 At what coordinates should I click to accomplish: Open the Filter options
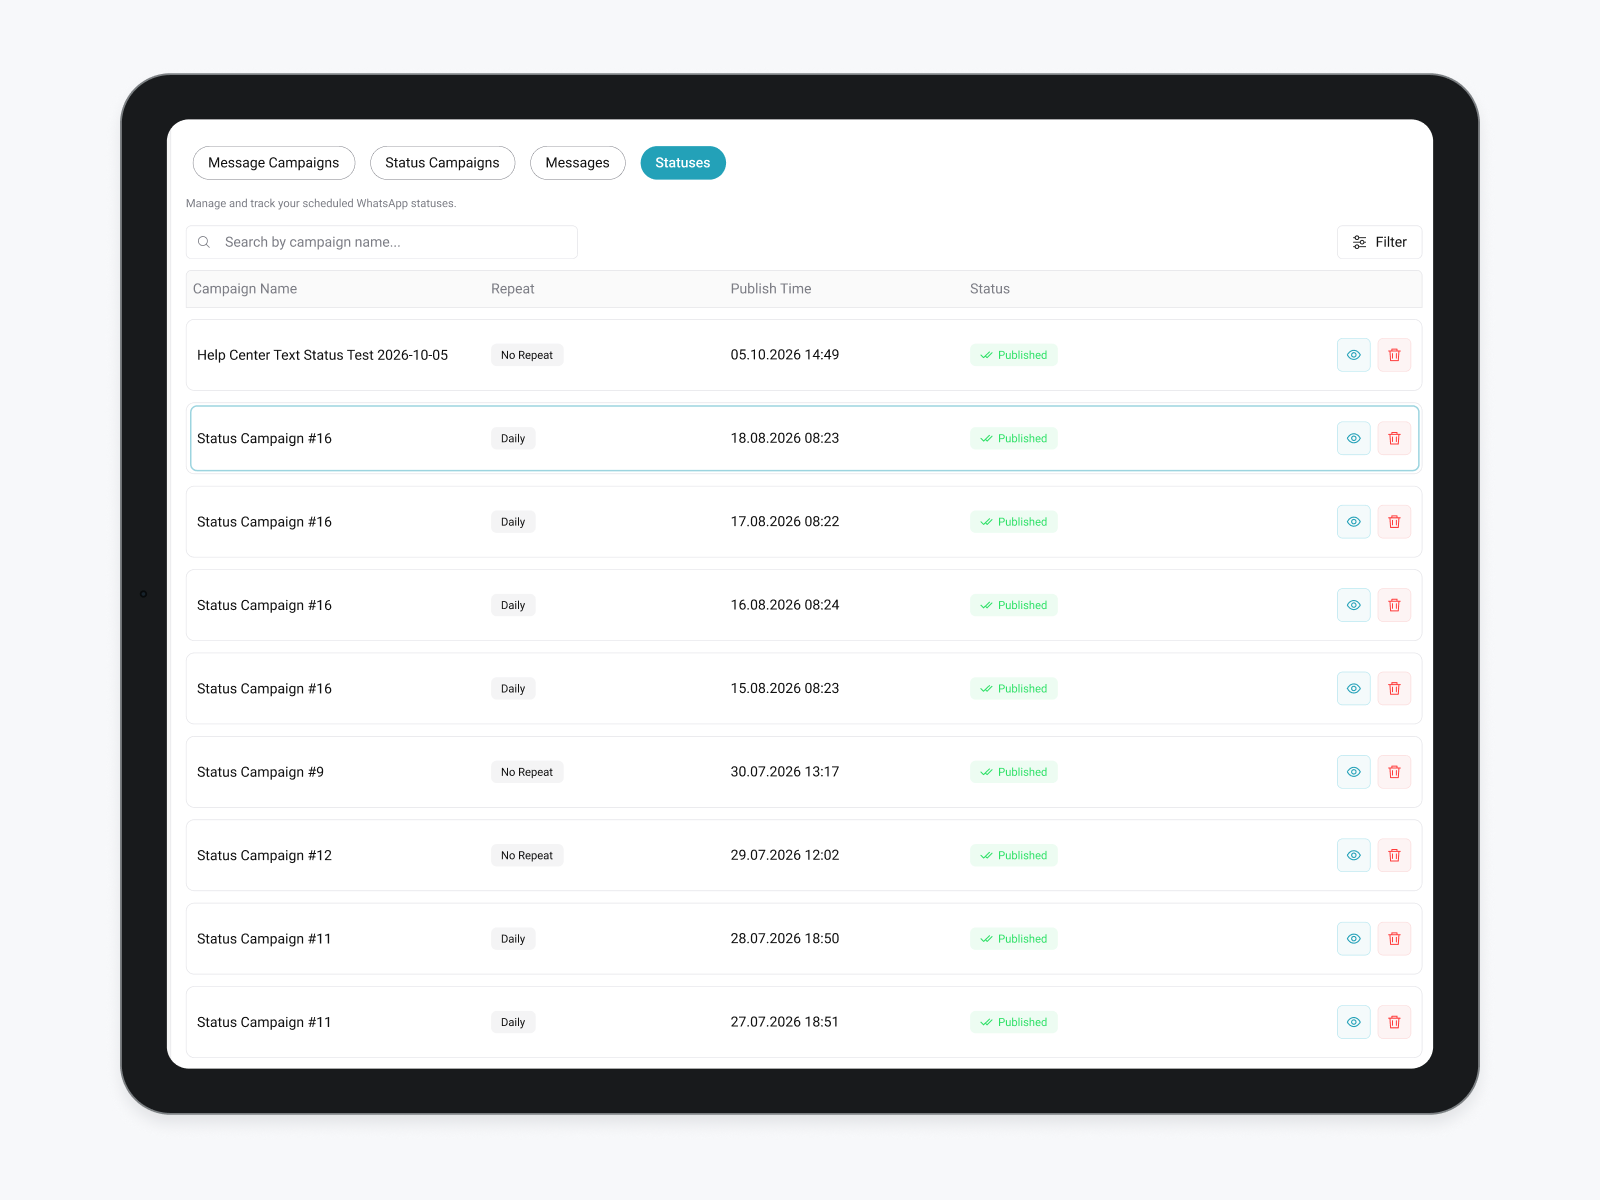click(x=1379, y=242)
